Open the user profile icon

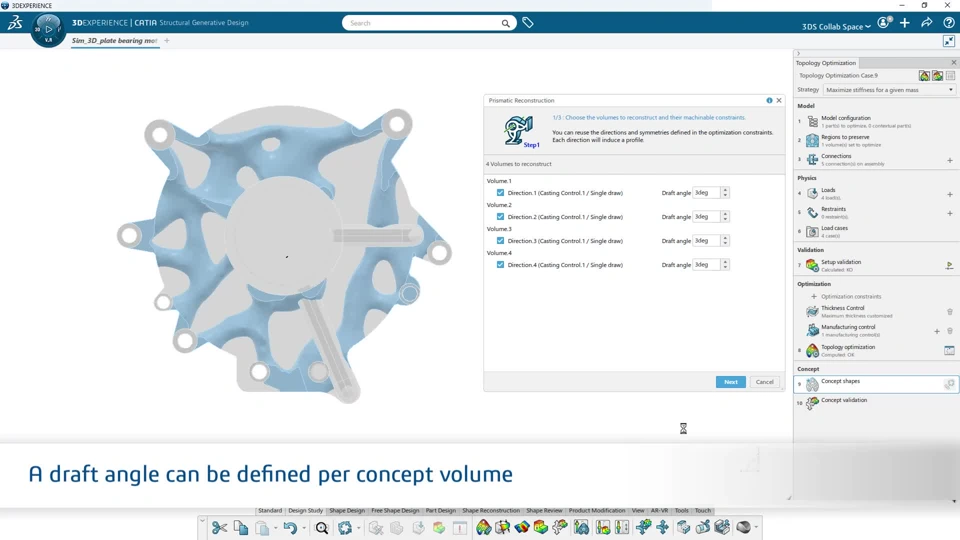tap(883, 23)
